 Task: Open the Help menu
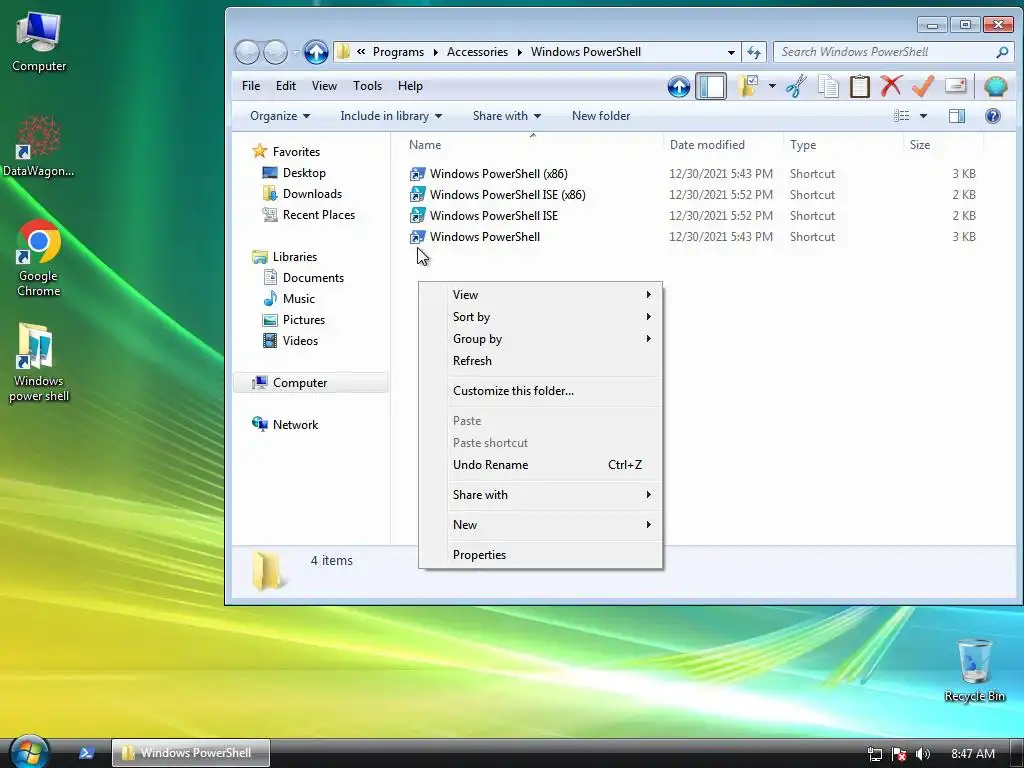click(x=410, y=86)
